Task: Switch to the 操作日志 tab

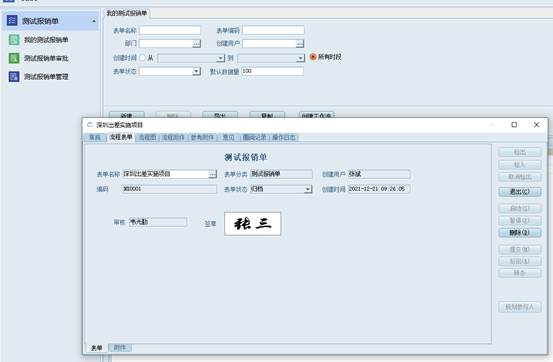Action: (284, 138)
